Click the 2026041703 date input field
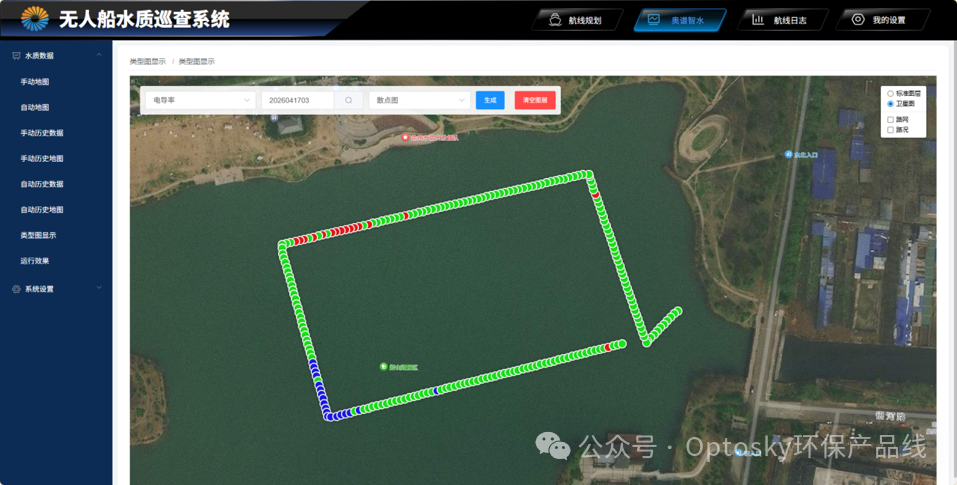This screenshot has height=485, width=957. [x=298, y=100]
